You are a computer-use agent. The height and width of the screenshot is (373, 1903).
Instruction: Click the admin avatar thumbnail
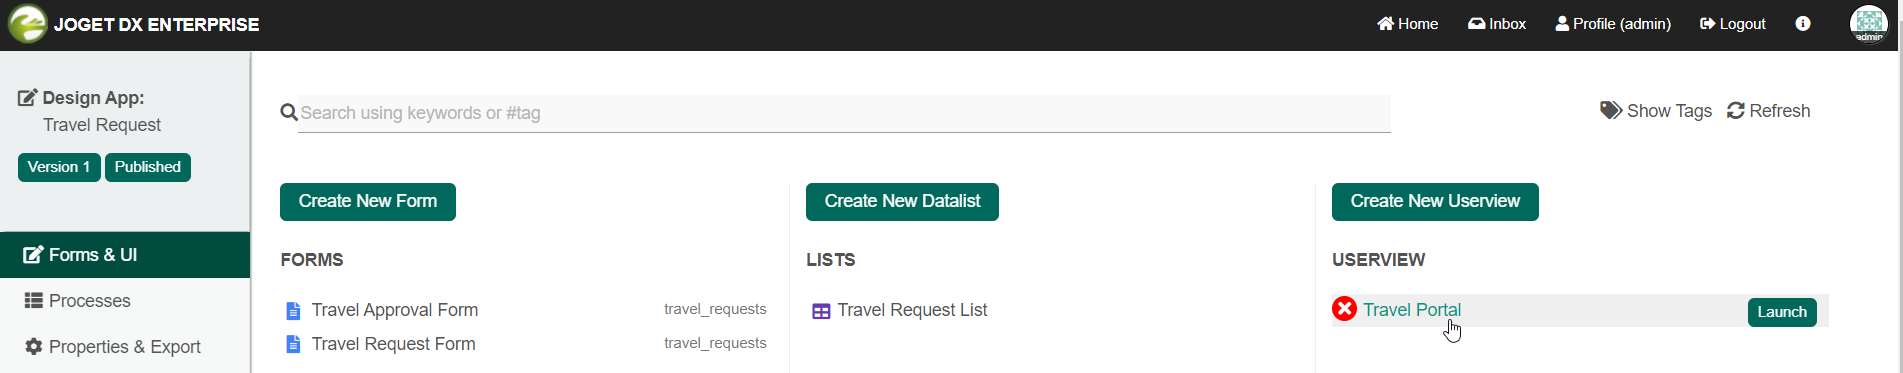point(1869,24)
